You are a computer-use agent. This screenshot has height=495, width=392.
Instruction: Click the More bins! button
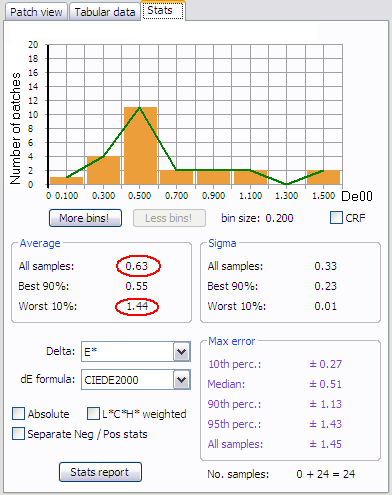(x=85, y=218)
